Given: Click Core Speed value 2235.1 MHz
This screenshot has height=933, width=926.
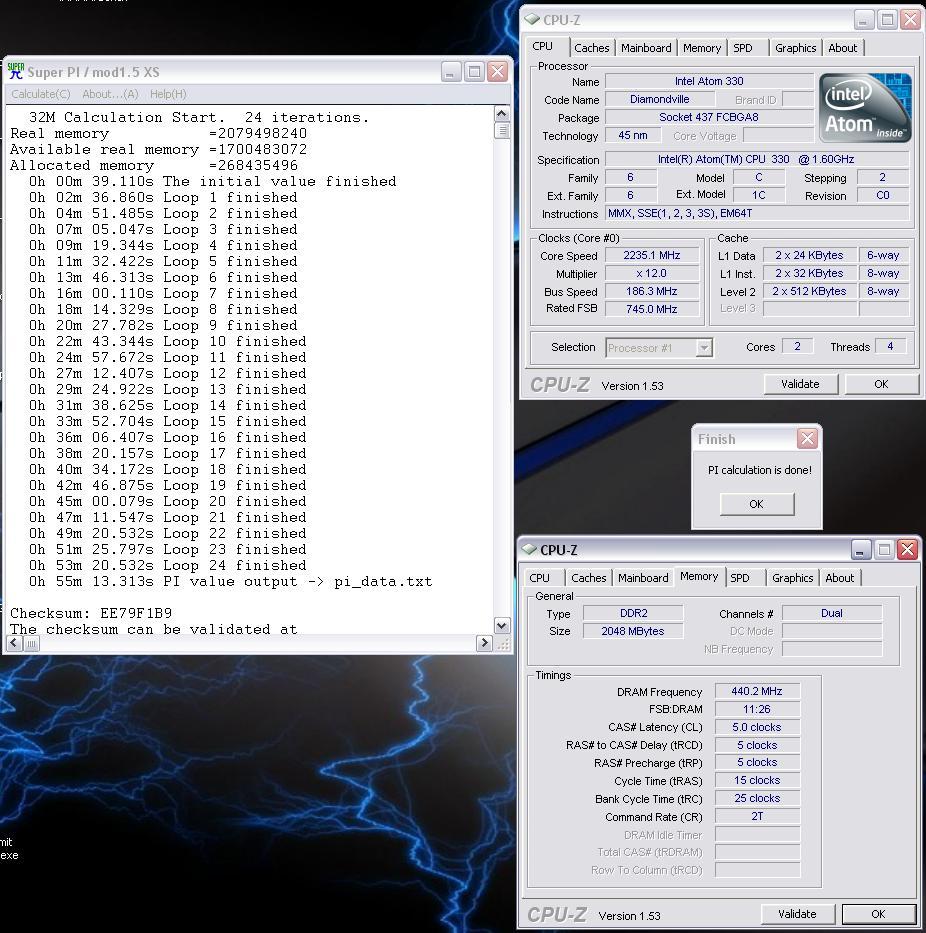Looking at the screenshot, I should [652, 255].
